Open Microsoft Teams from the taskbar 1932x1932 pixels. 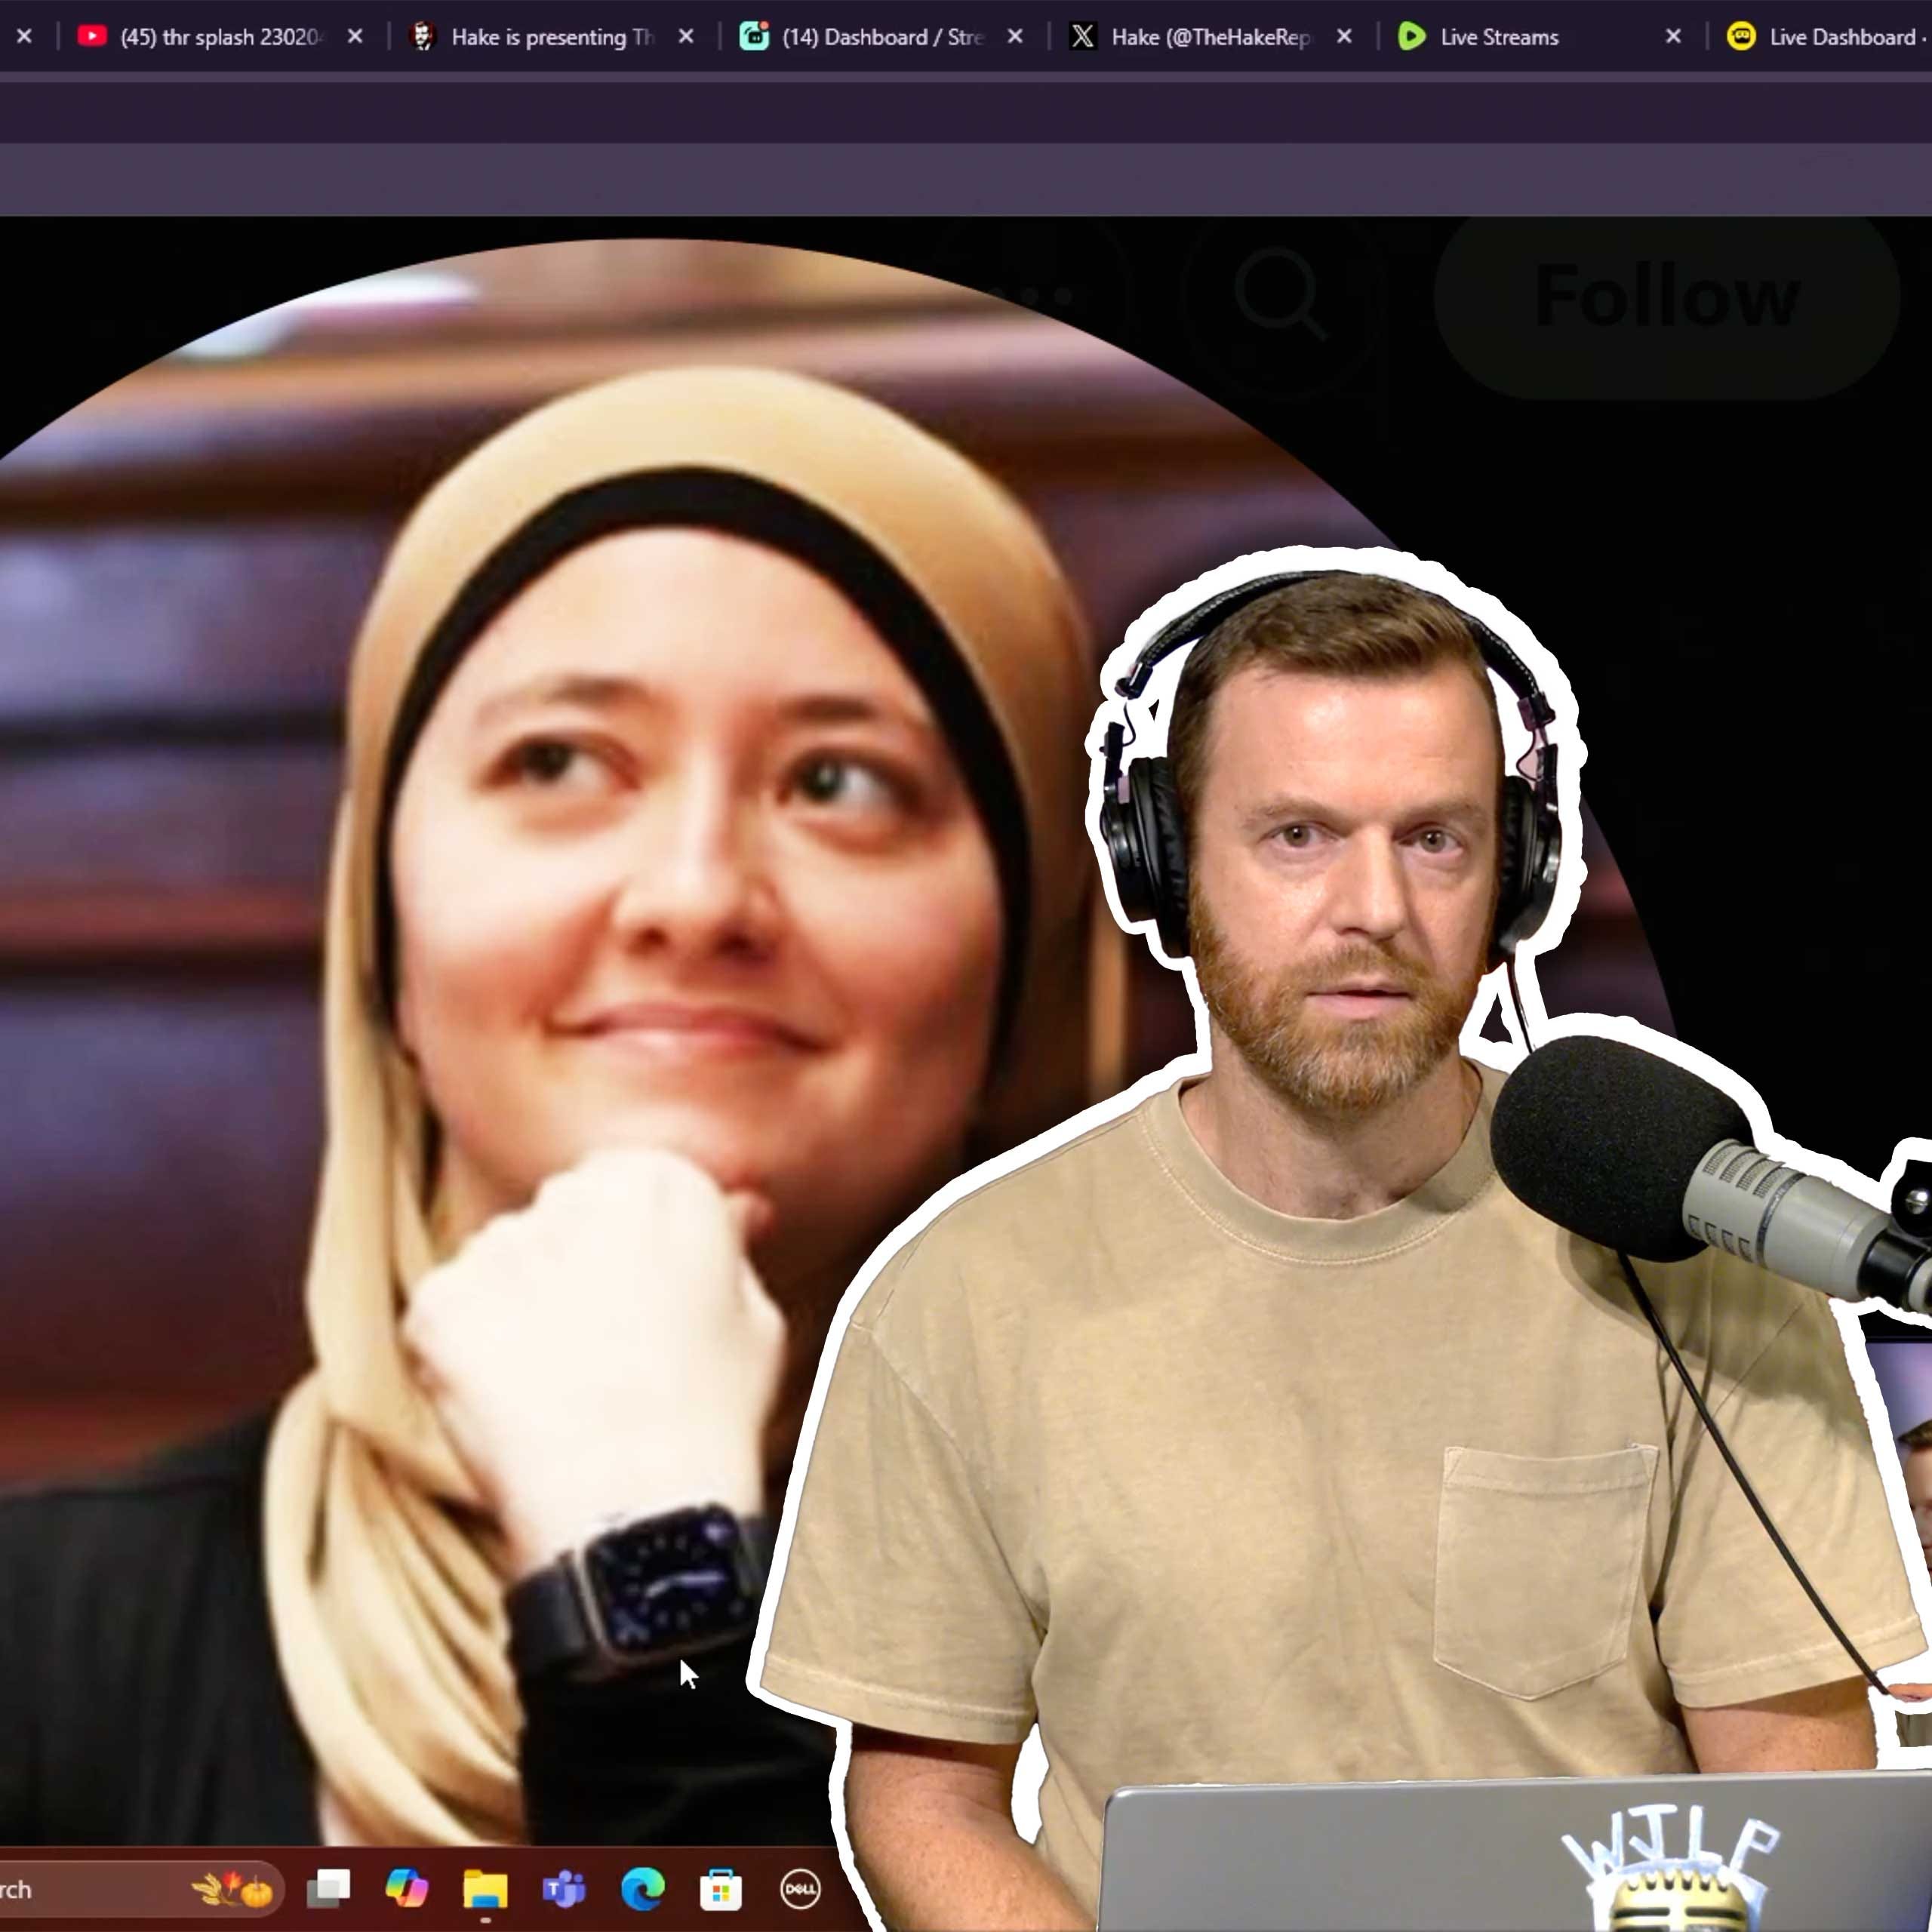[564, 1889]
